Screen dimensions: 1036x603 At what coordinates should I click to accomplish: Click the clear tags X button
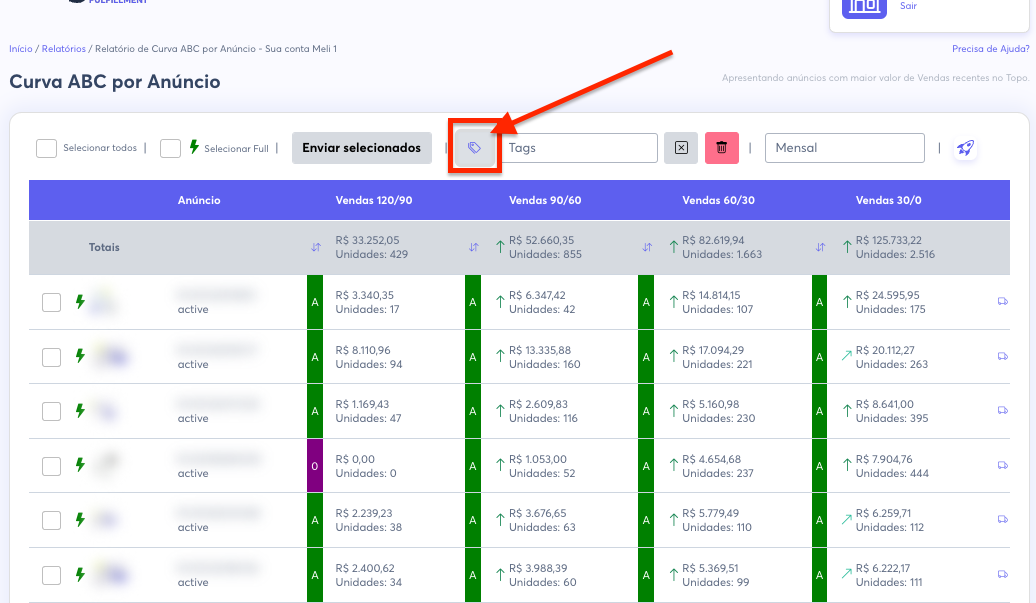click(x=681, y=148)
